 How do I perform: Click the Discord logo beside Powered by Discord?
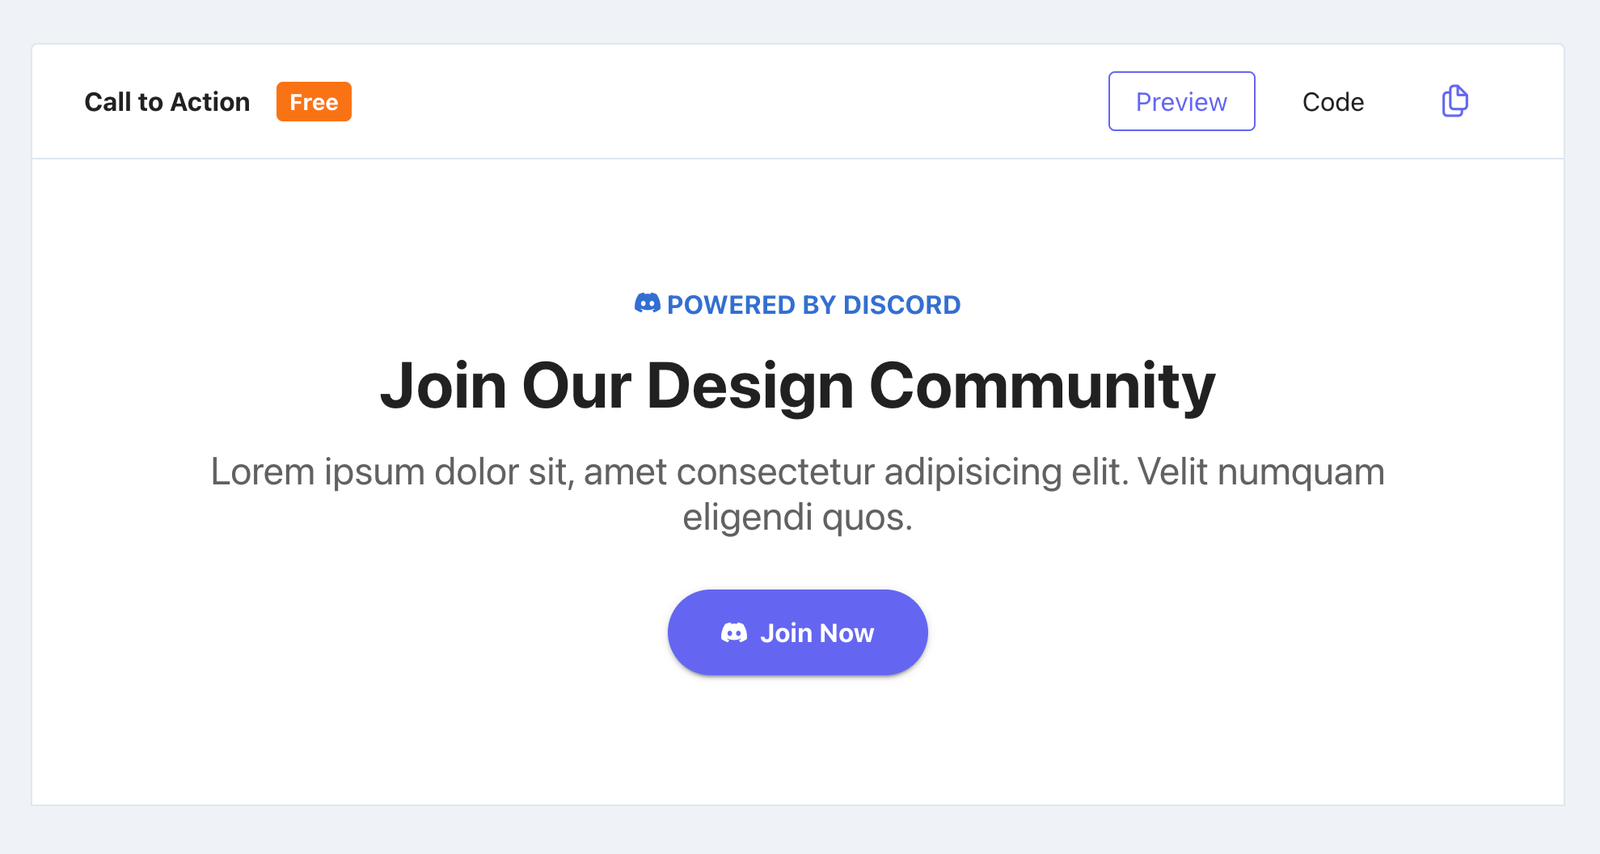[647, 303]
